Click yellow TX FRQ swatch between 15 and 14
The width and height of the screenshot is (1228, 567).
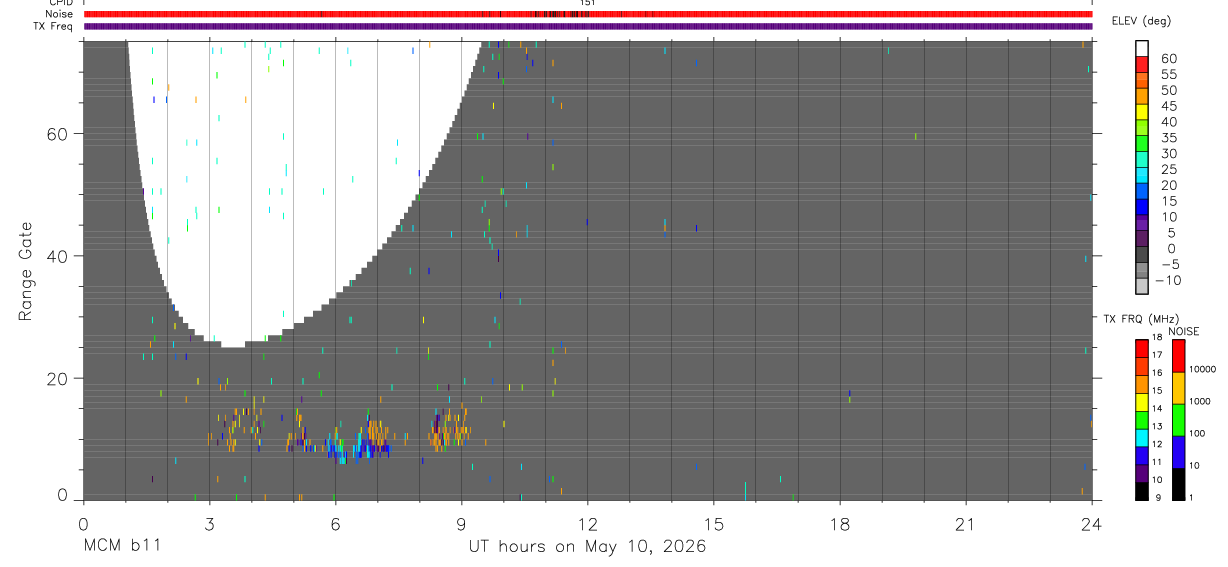click(1141, 402)
